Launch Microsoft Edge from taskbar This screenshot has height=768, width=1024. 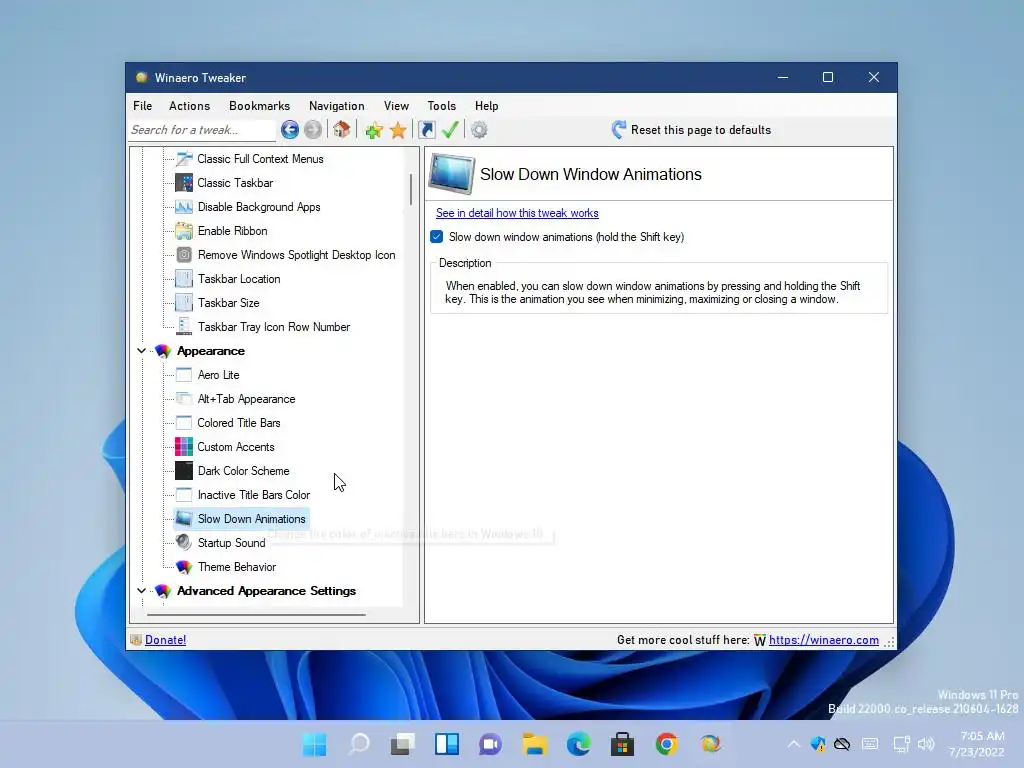tap(578, 744)
